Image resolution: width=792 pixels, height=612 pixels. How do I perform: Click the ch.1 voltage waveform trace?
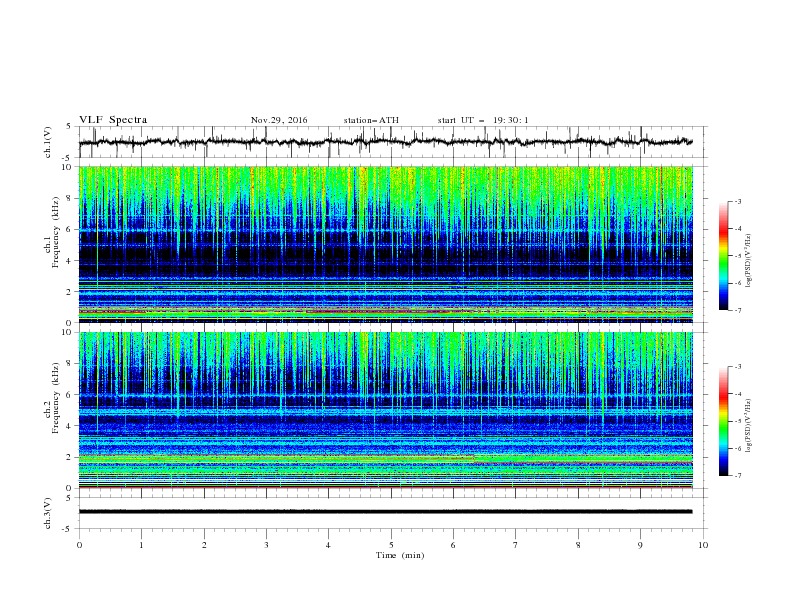click(386, 142)
